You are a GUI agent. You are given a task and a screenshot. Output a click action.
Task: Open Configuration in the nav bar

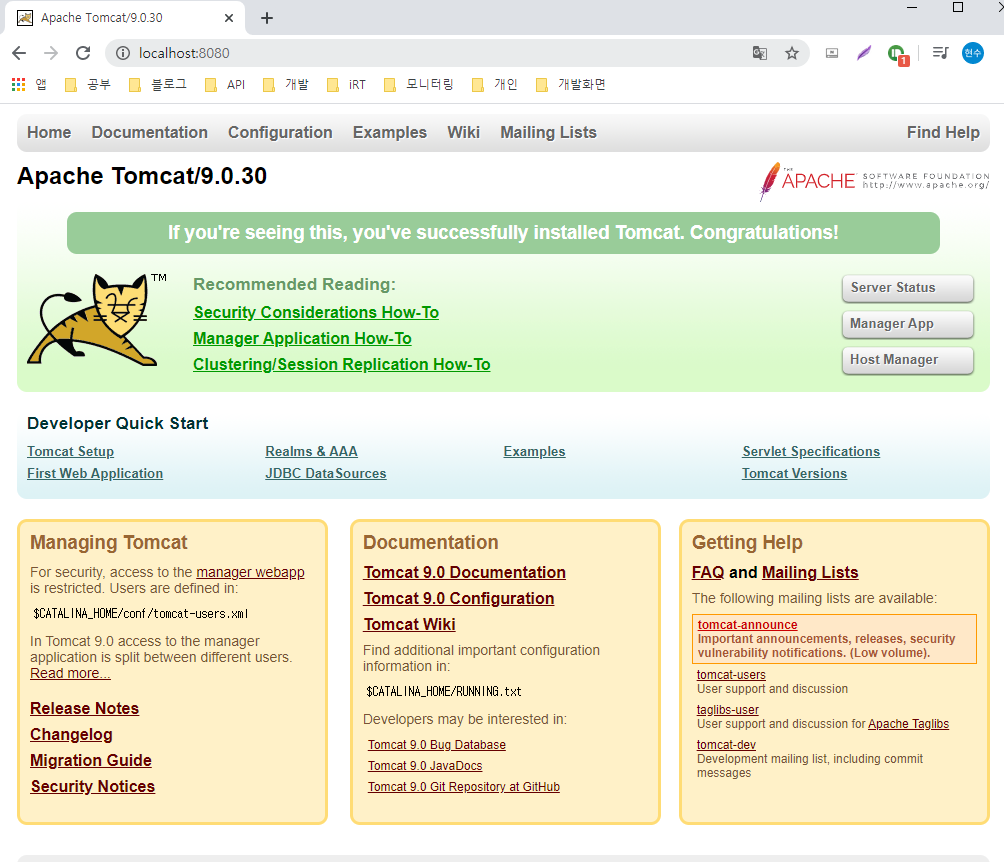[280, 133]
